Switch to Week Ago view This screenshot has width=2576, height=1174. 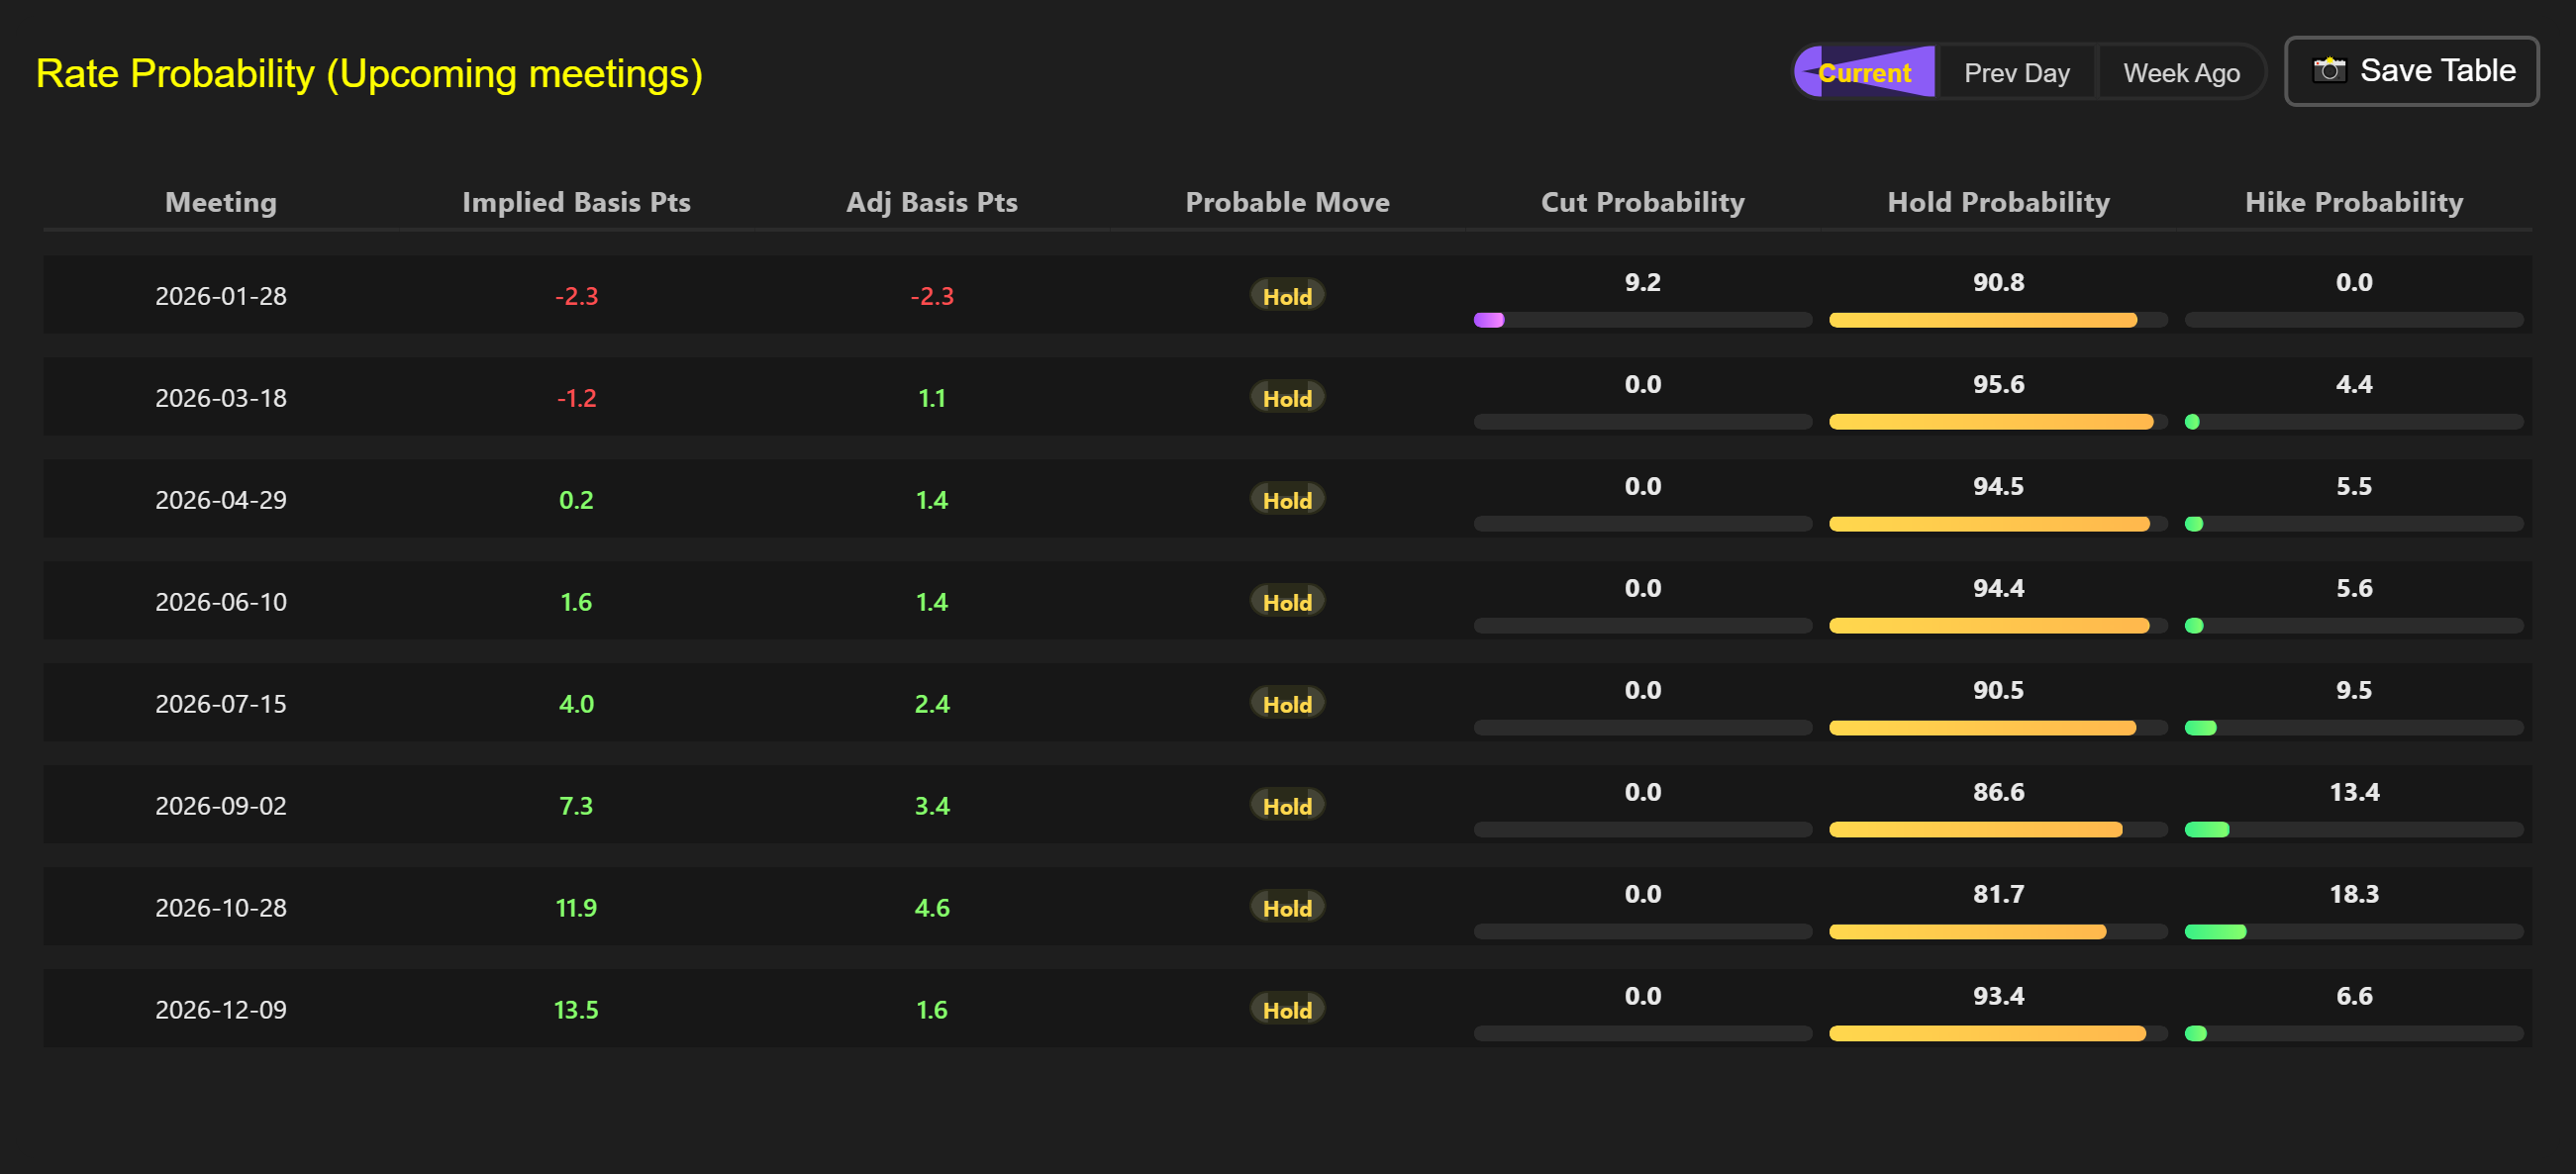coord(2181,73)
